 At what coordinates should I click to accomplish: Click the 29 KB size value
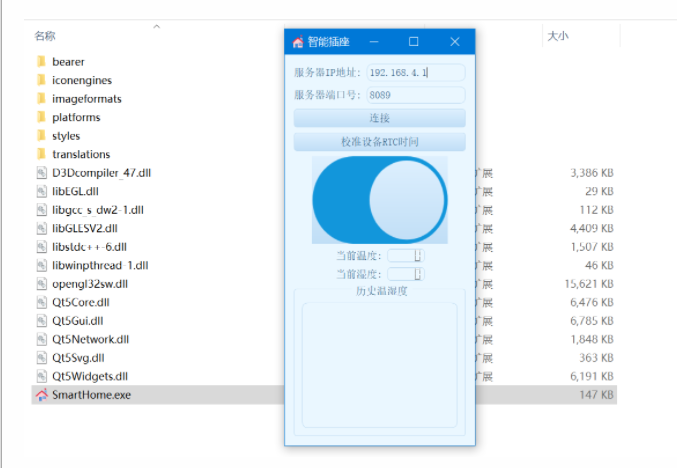[x=599, y=191]
